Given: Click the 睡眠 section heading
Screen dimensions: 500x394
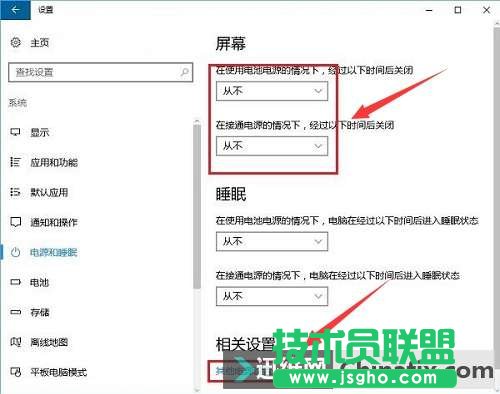Looking at the screenshot, I should 231,194.
